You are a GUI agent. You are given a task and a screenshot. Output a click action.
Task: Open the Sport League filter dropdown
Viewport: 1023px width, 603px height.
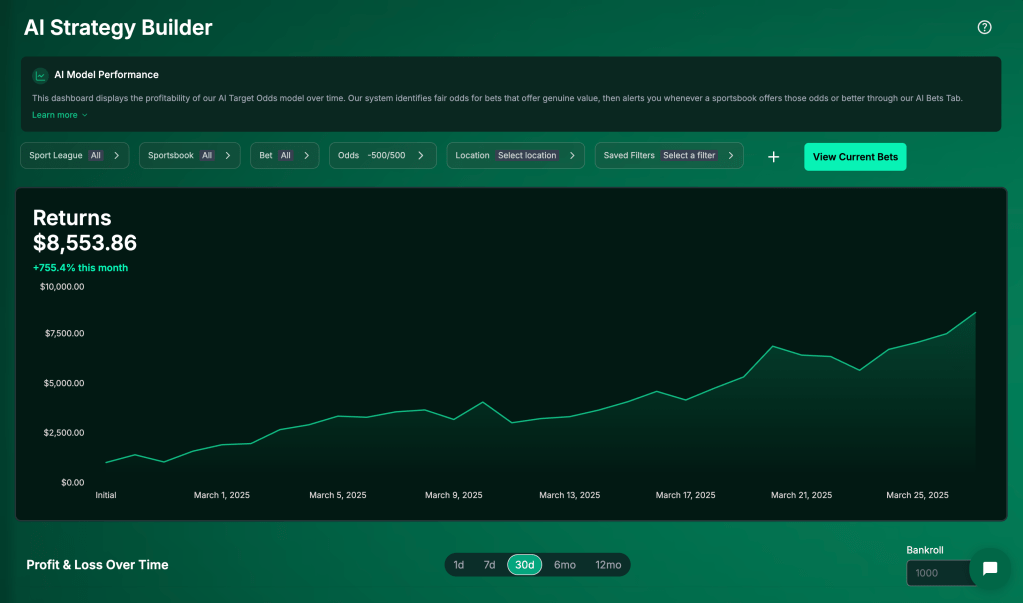point(75,156)
